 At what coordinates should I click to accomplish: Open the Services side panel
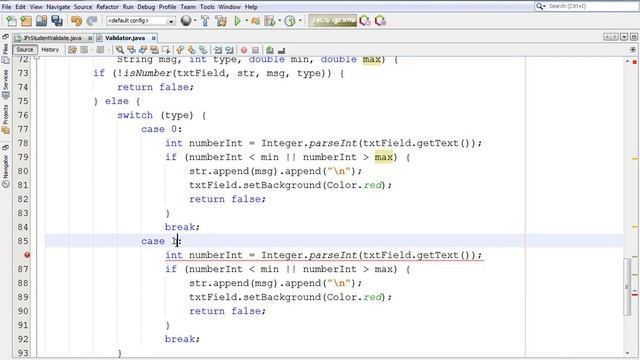(5, 84)
